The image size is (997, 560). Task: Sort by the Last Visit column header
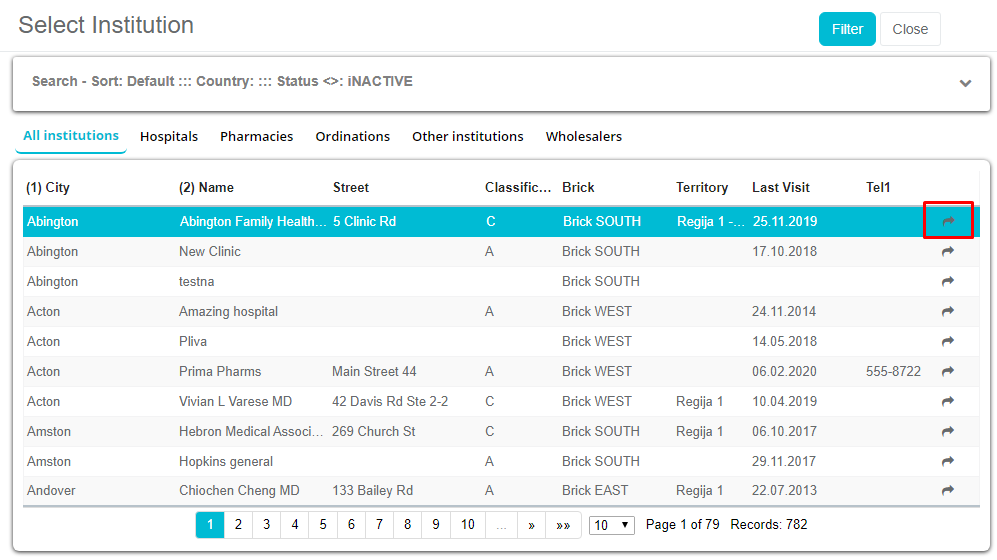point(780,187)
